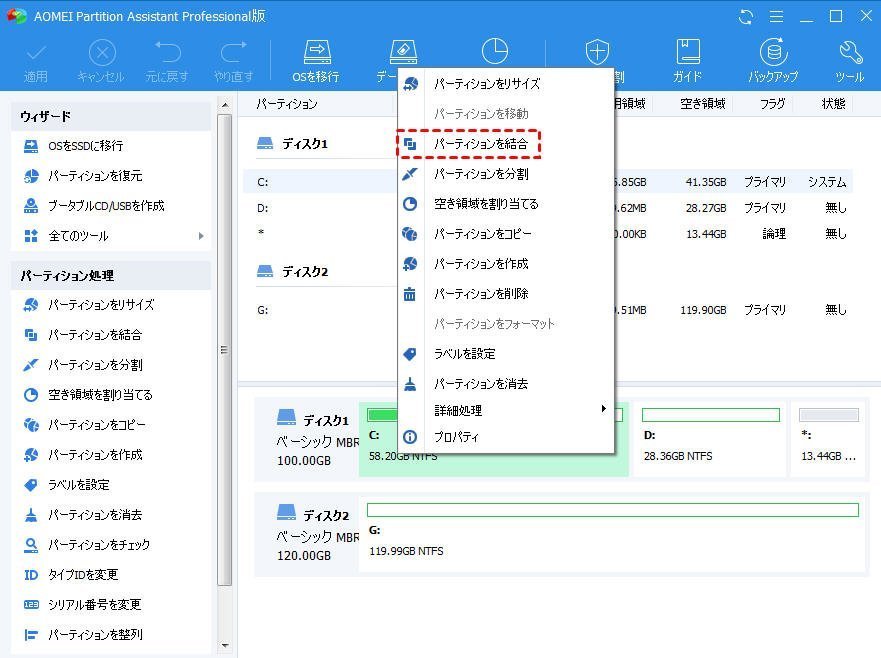
Task: Click the バックアップ toolbar icon
Action: [773, 52]
